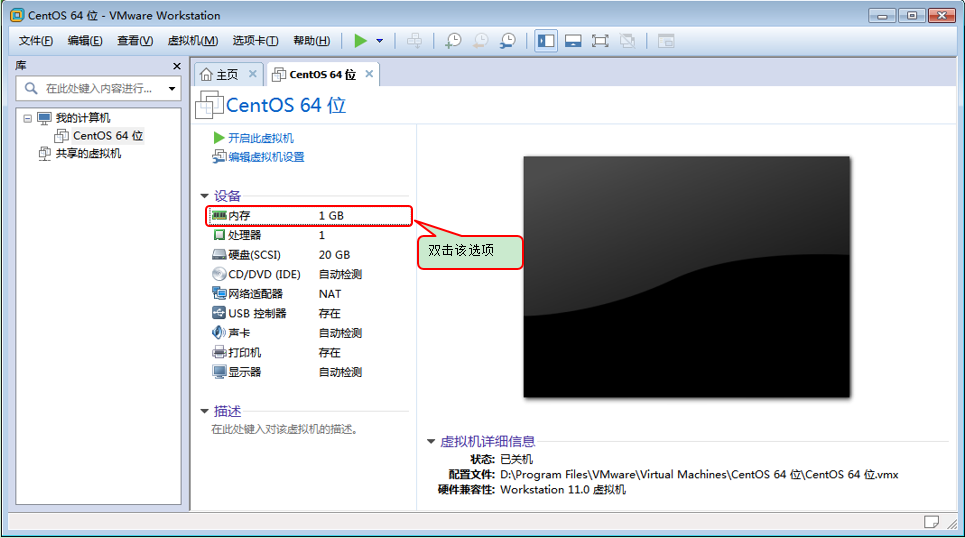Image resolution: width=965 pixels, height=538 pixels.
Task: Click the send Ctrl+Alt+Del toolbar icon
Action: click(415, 41)
